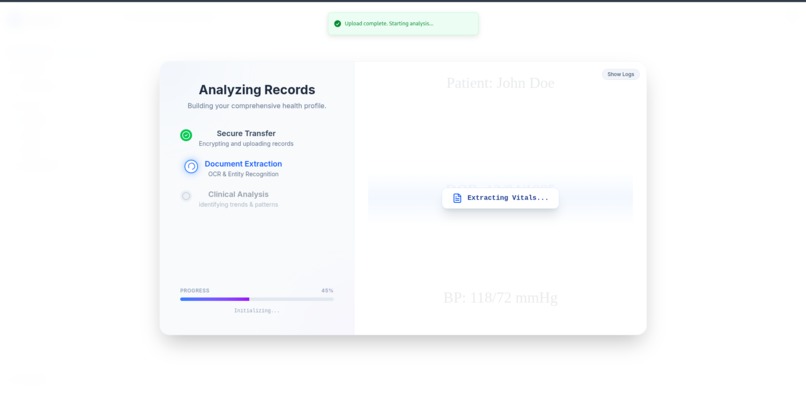Select the Document Extraction step title
Screen dimensions: 806x393
(x=243, y=164)
